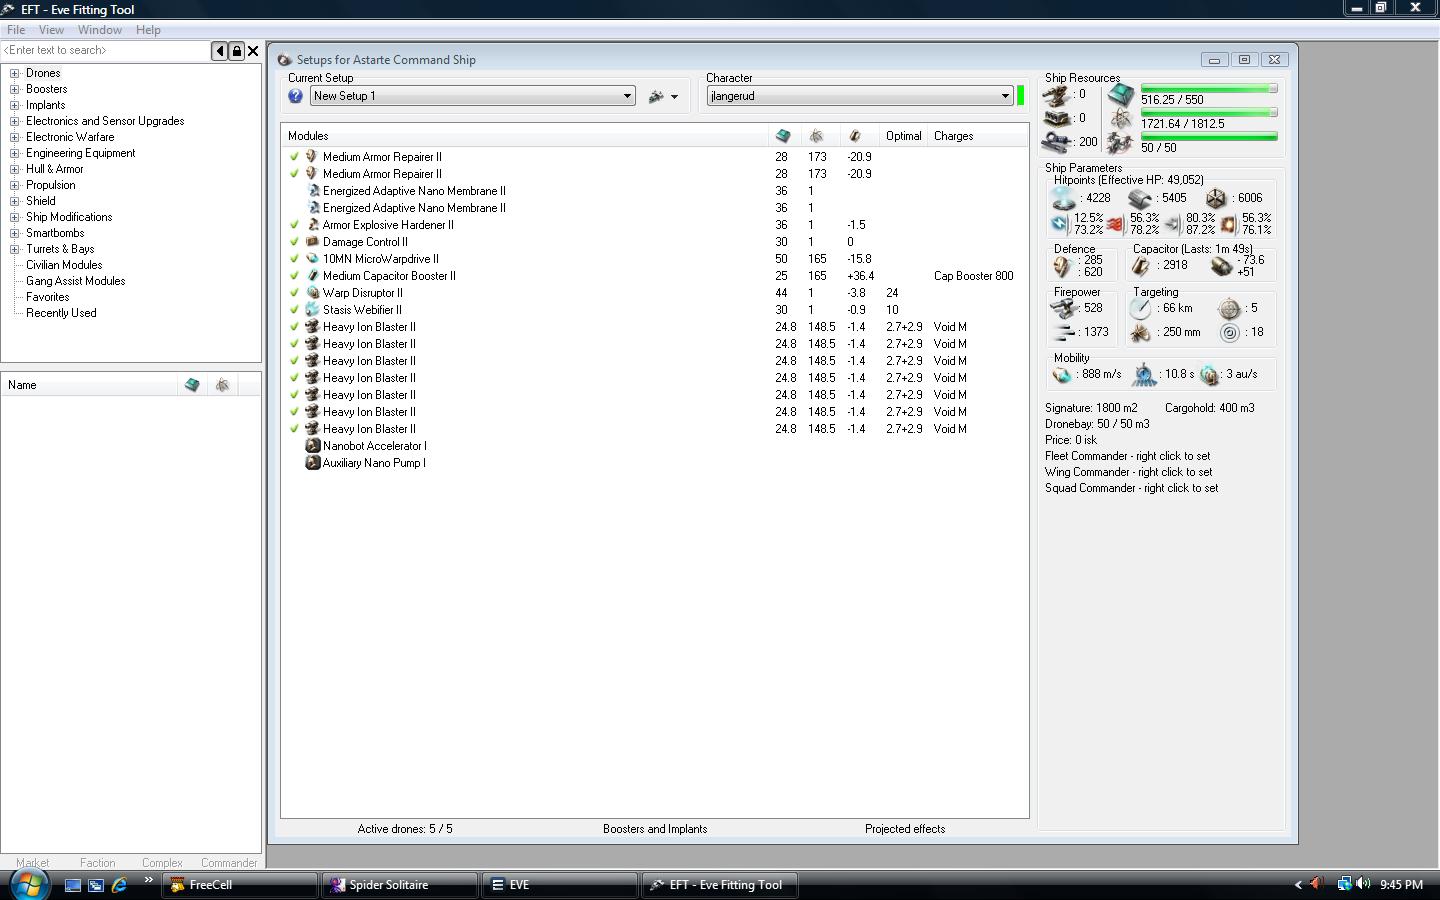Toggle the Armor Explosive Hardener II checkmark
The image size is (1440, 900).
pos(294,225)
